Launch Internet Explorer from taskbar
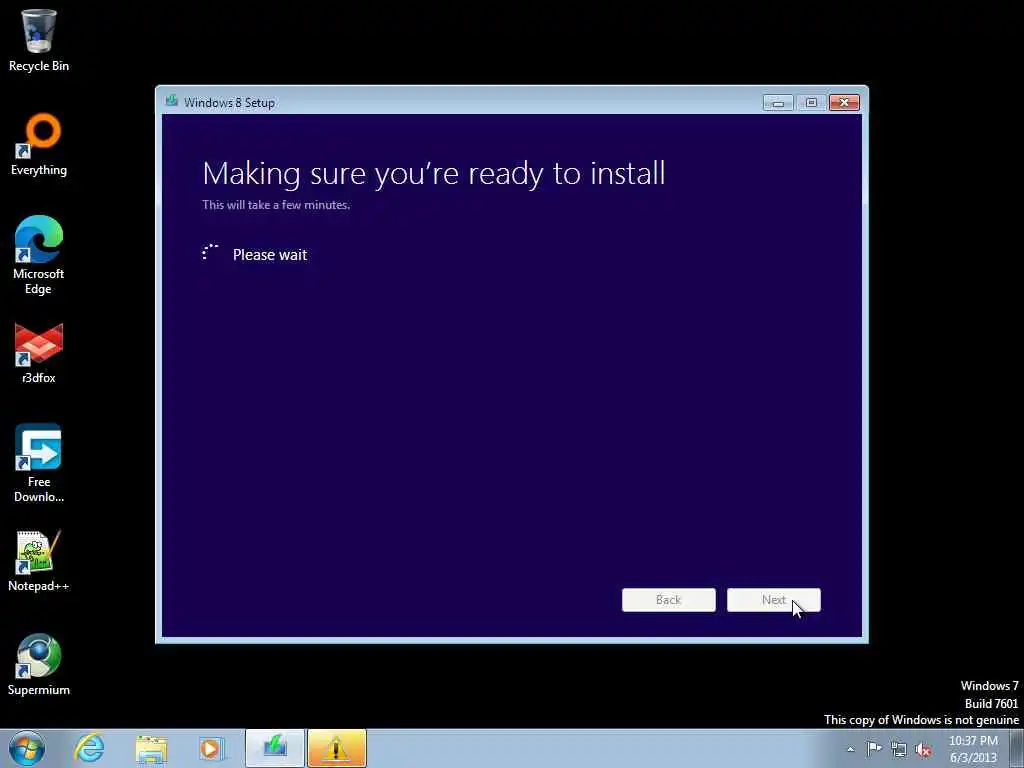 click(89, 748)
